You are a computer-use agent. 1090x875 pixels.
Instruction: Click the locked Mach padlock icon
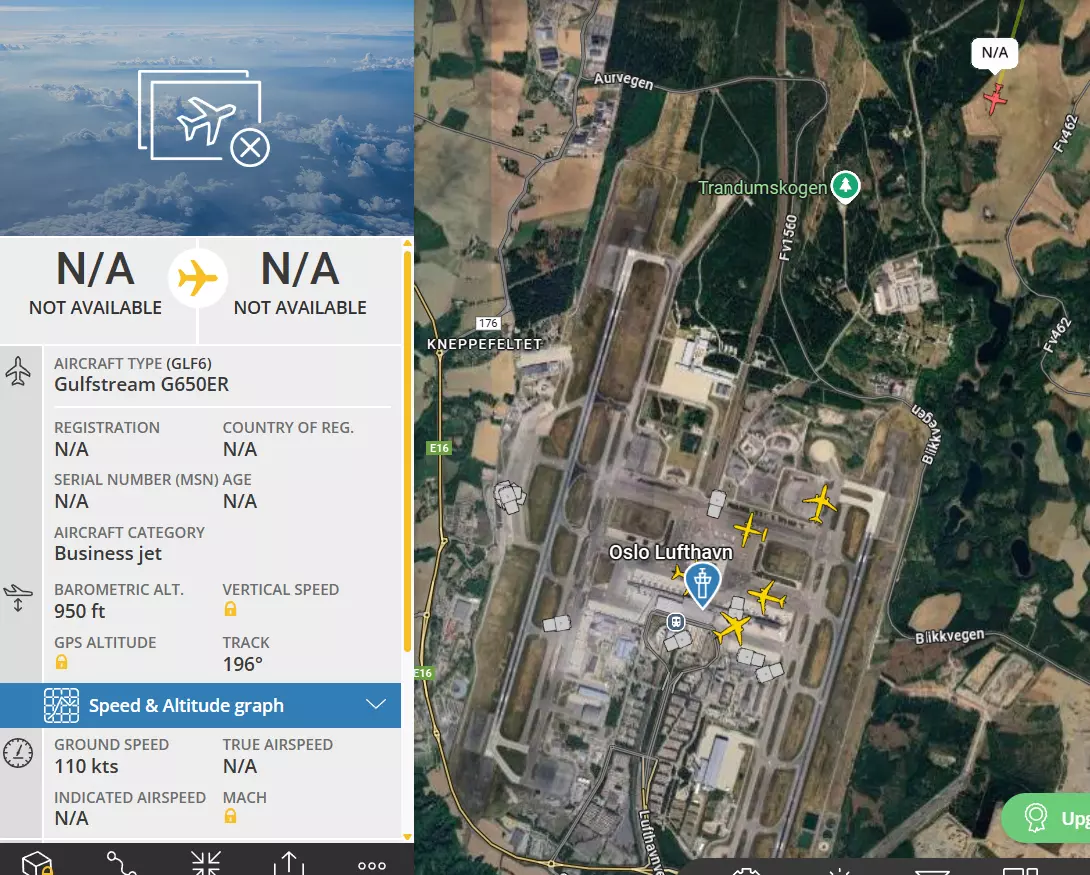click(230, 816)
